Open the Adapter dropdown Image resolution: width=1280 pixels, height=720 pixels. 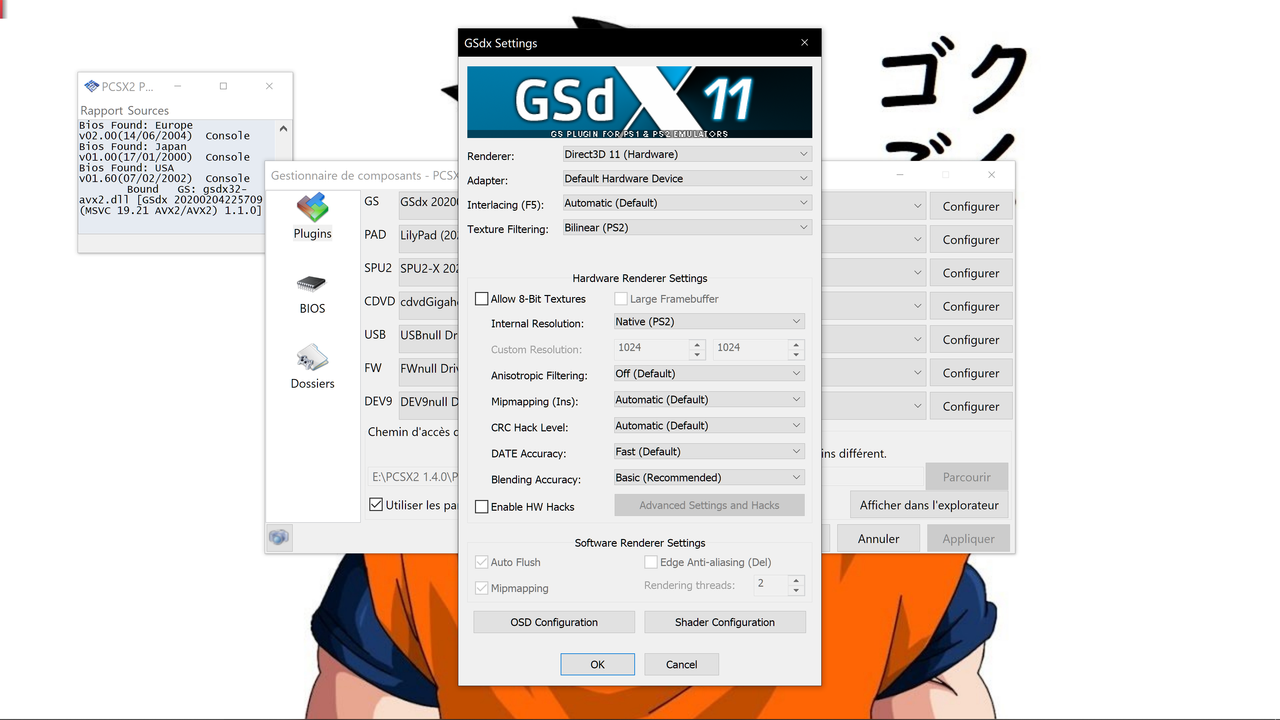(687, 178)
